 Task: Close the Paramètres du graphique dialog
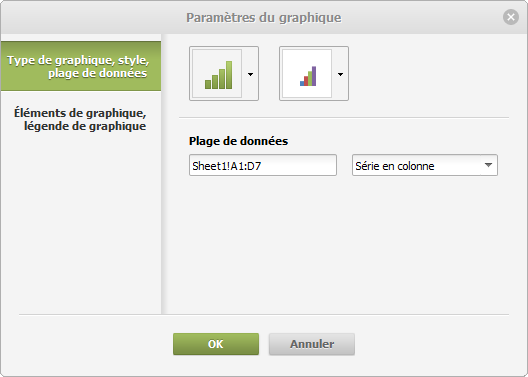tap(511, 17)
